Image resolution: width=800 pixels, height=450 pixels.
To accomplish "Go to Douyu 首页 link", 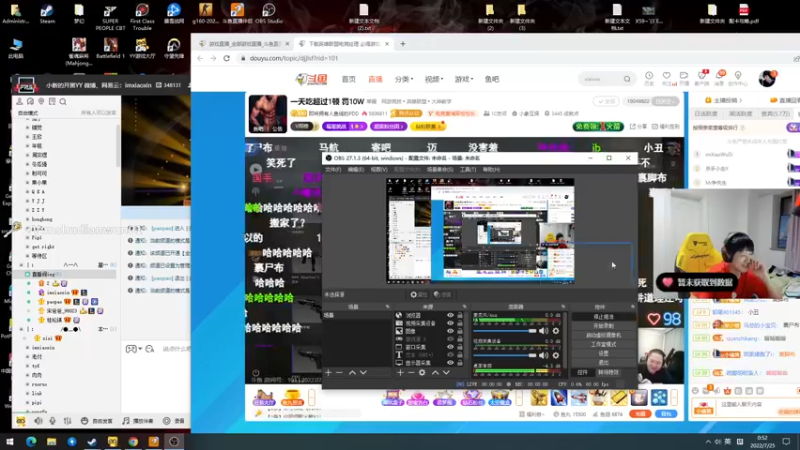I will coord(348,79).
